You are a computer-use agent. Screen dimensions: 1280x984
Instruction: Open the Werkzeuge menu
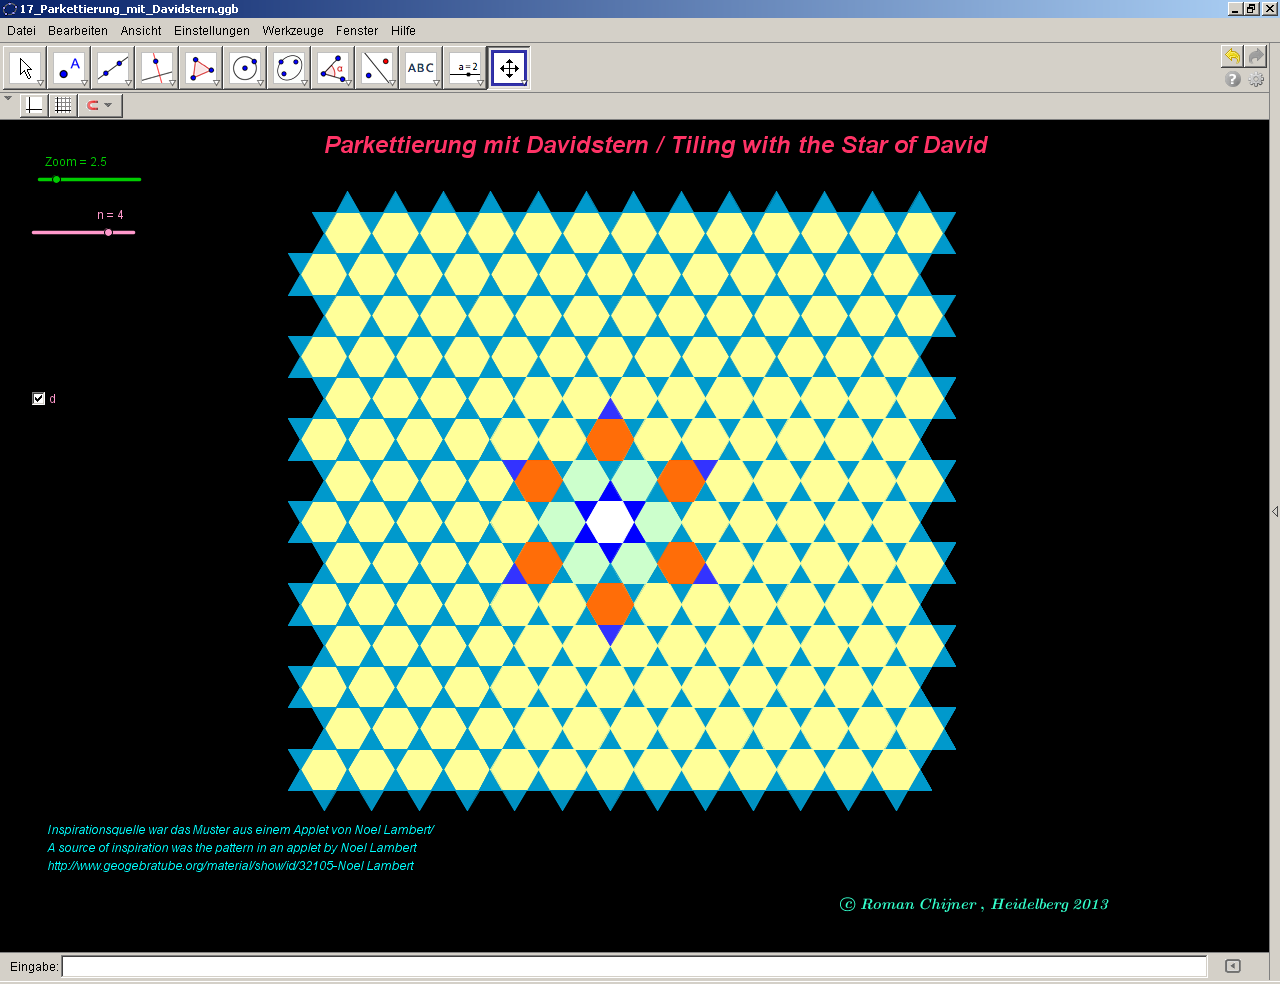tap(292, 31)
